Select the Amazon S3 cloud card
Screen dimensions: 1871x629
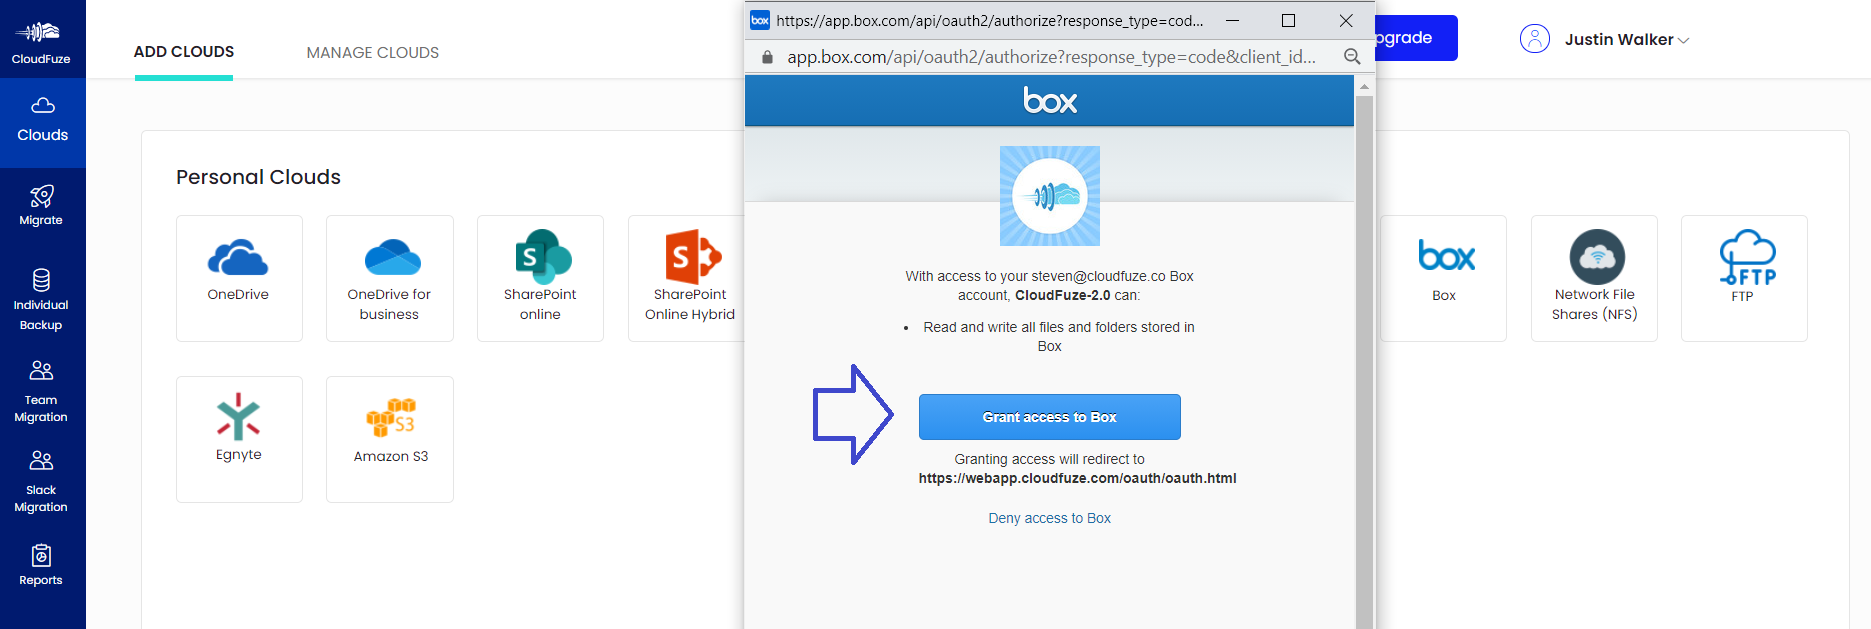pos(390,439)
